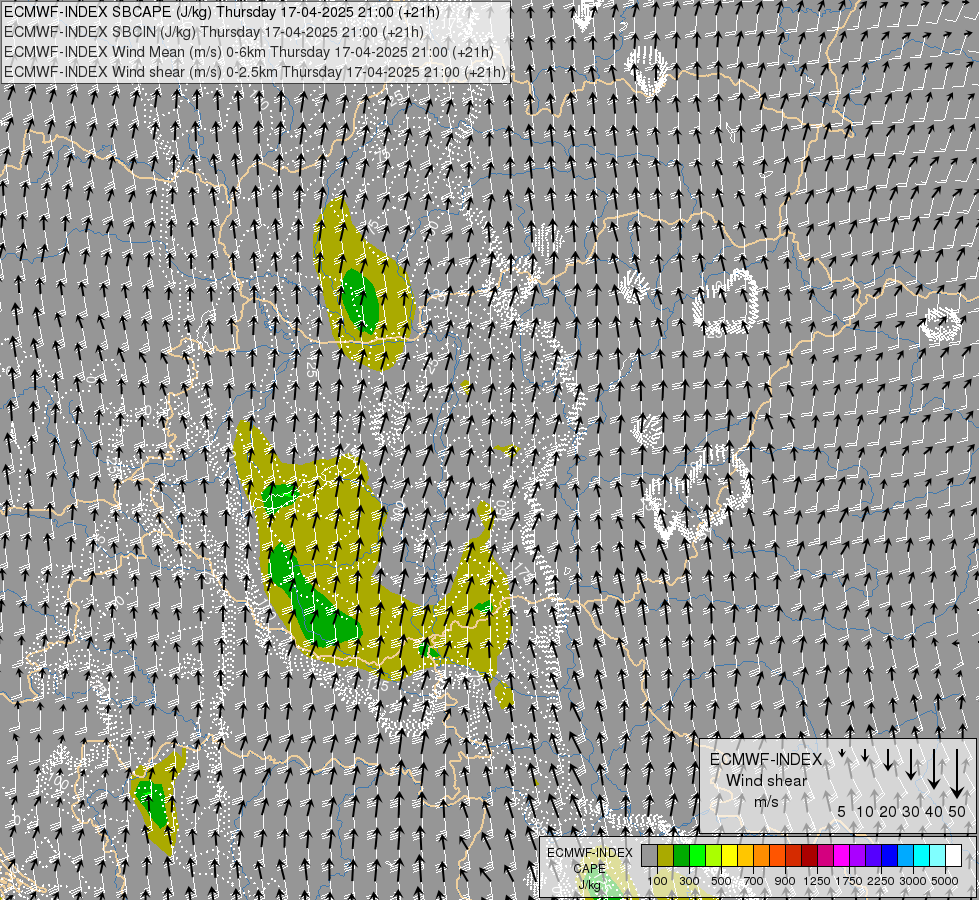979x900 pixels.
Task: Select the dark red maroon CAPE swatch
Action: [x=810, y=855]
